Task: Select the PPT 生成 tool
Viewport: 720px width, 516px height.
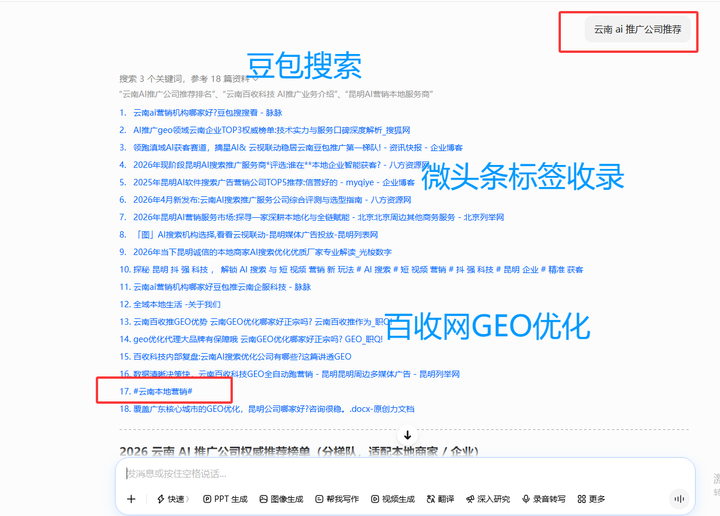Action: click(x=225, y=499)
